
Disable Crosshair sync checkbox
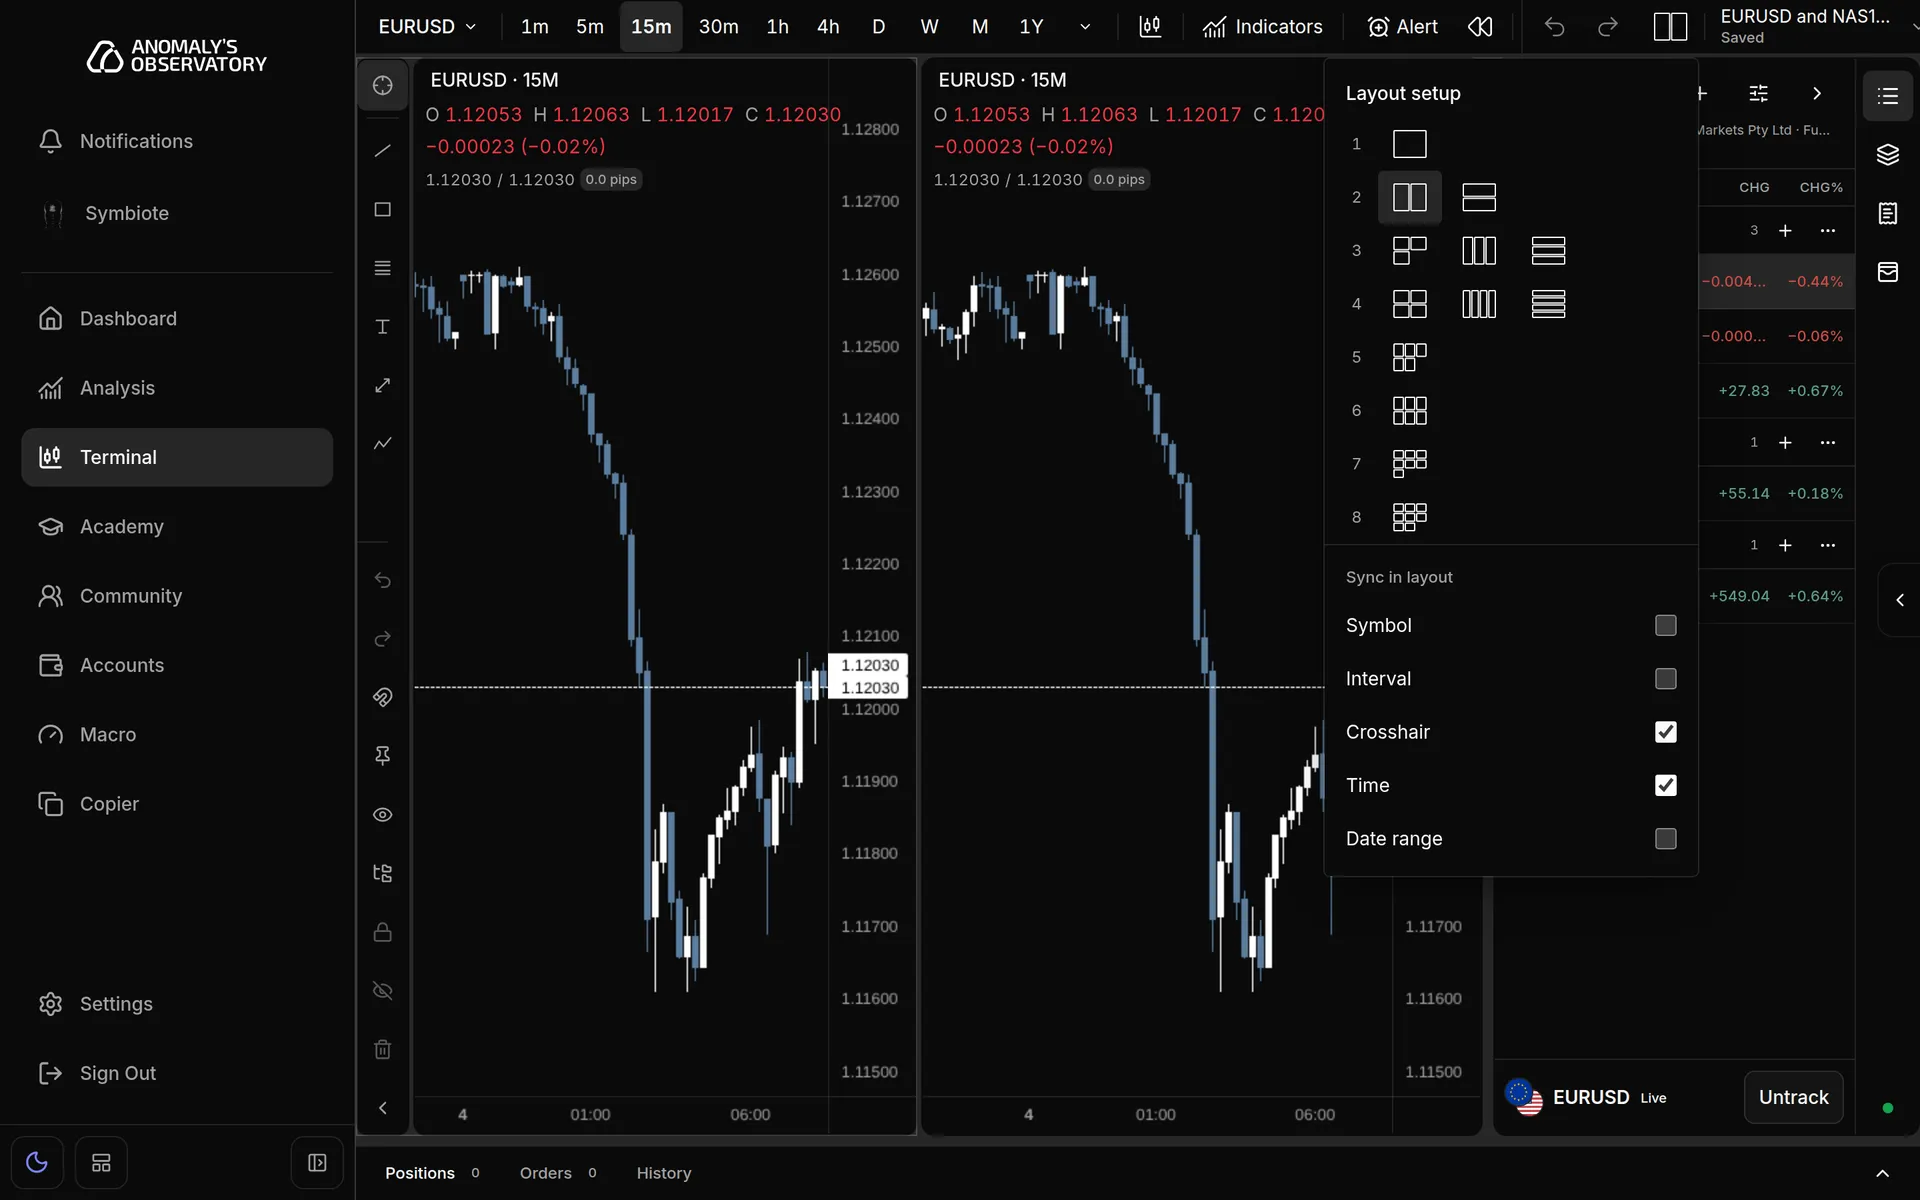pos(1665,732)
